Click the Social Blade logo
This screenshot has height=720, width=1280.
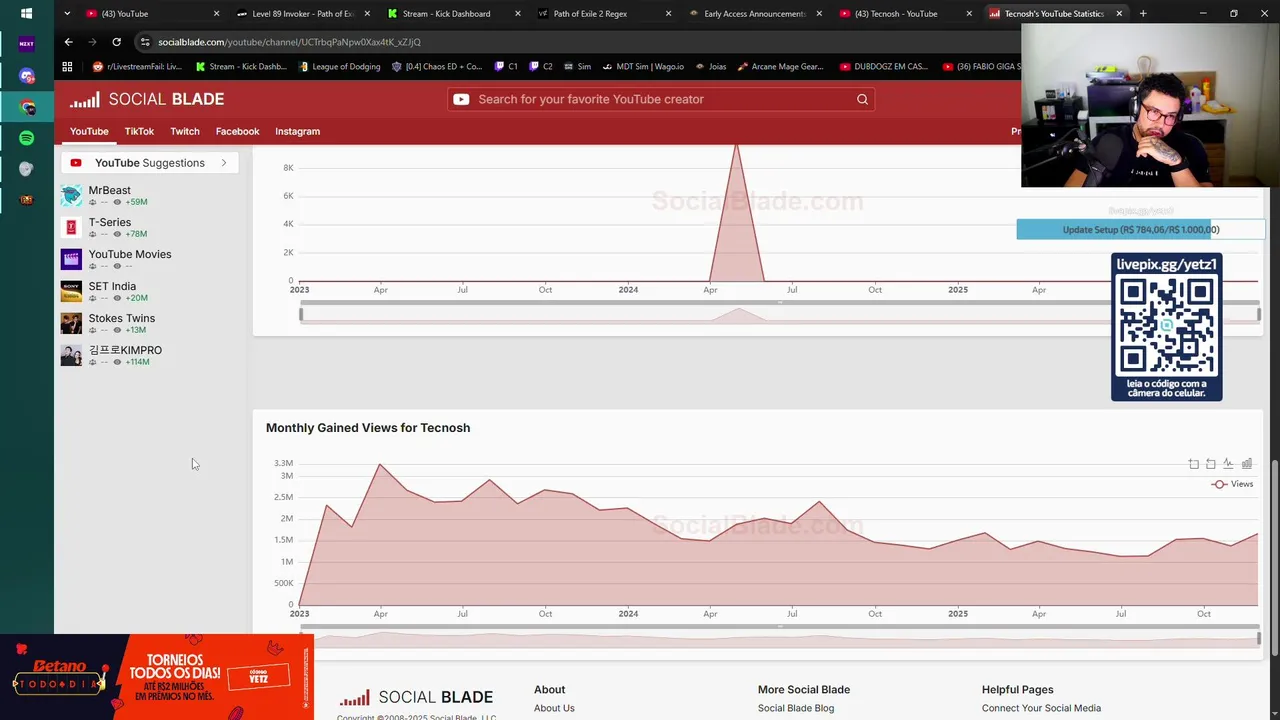point(147,99)
